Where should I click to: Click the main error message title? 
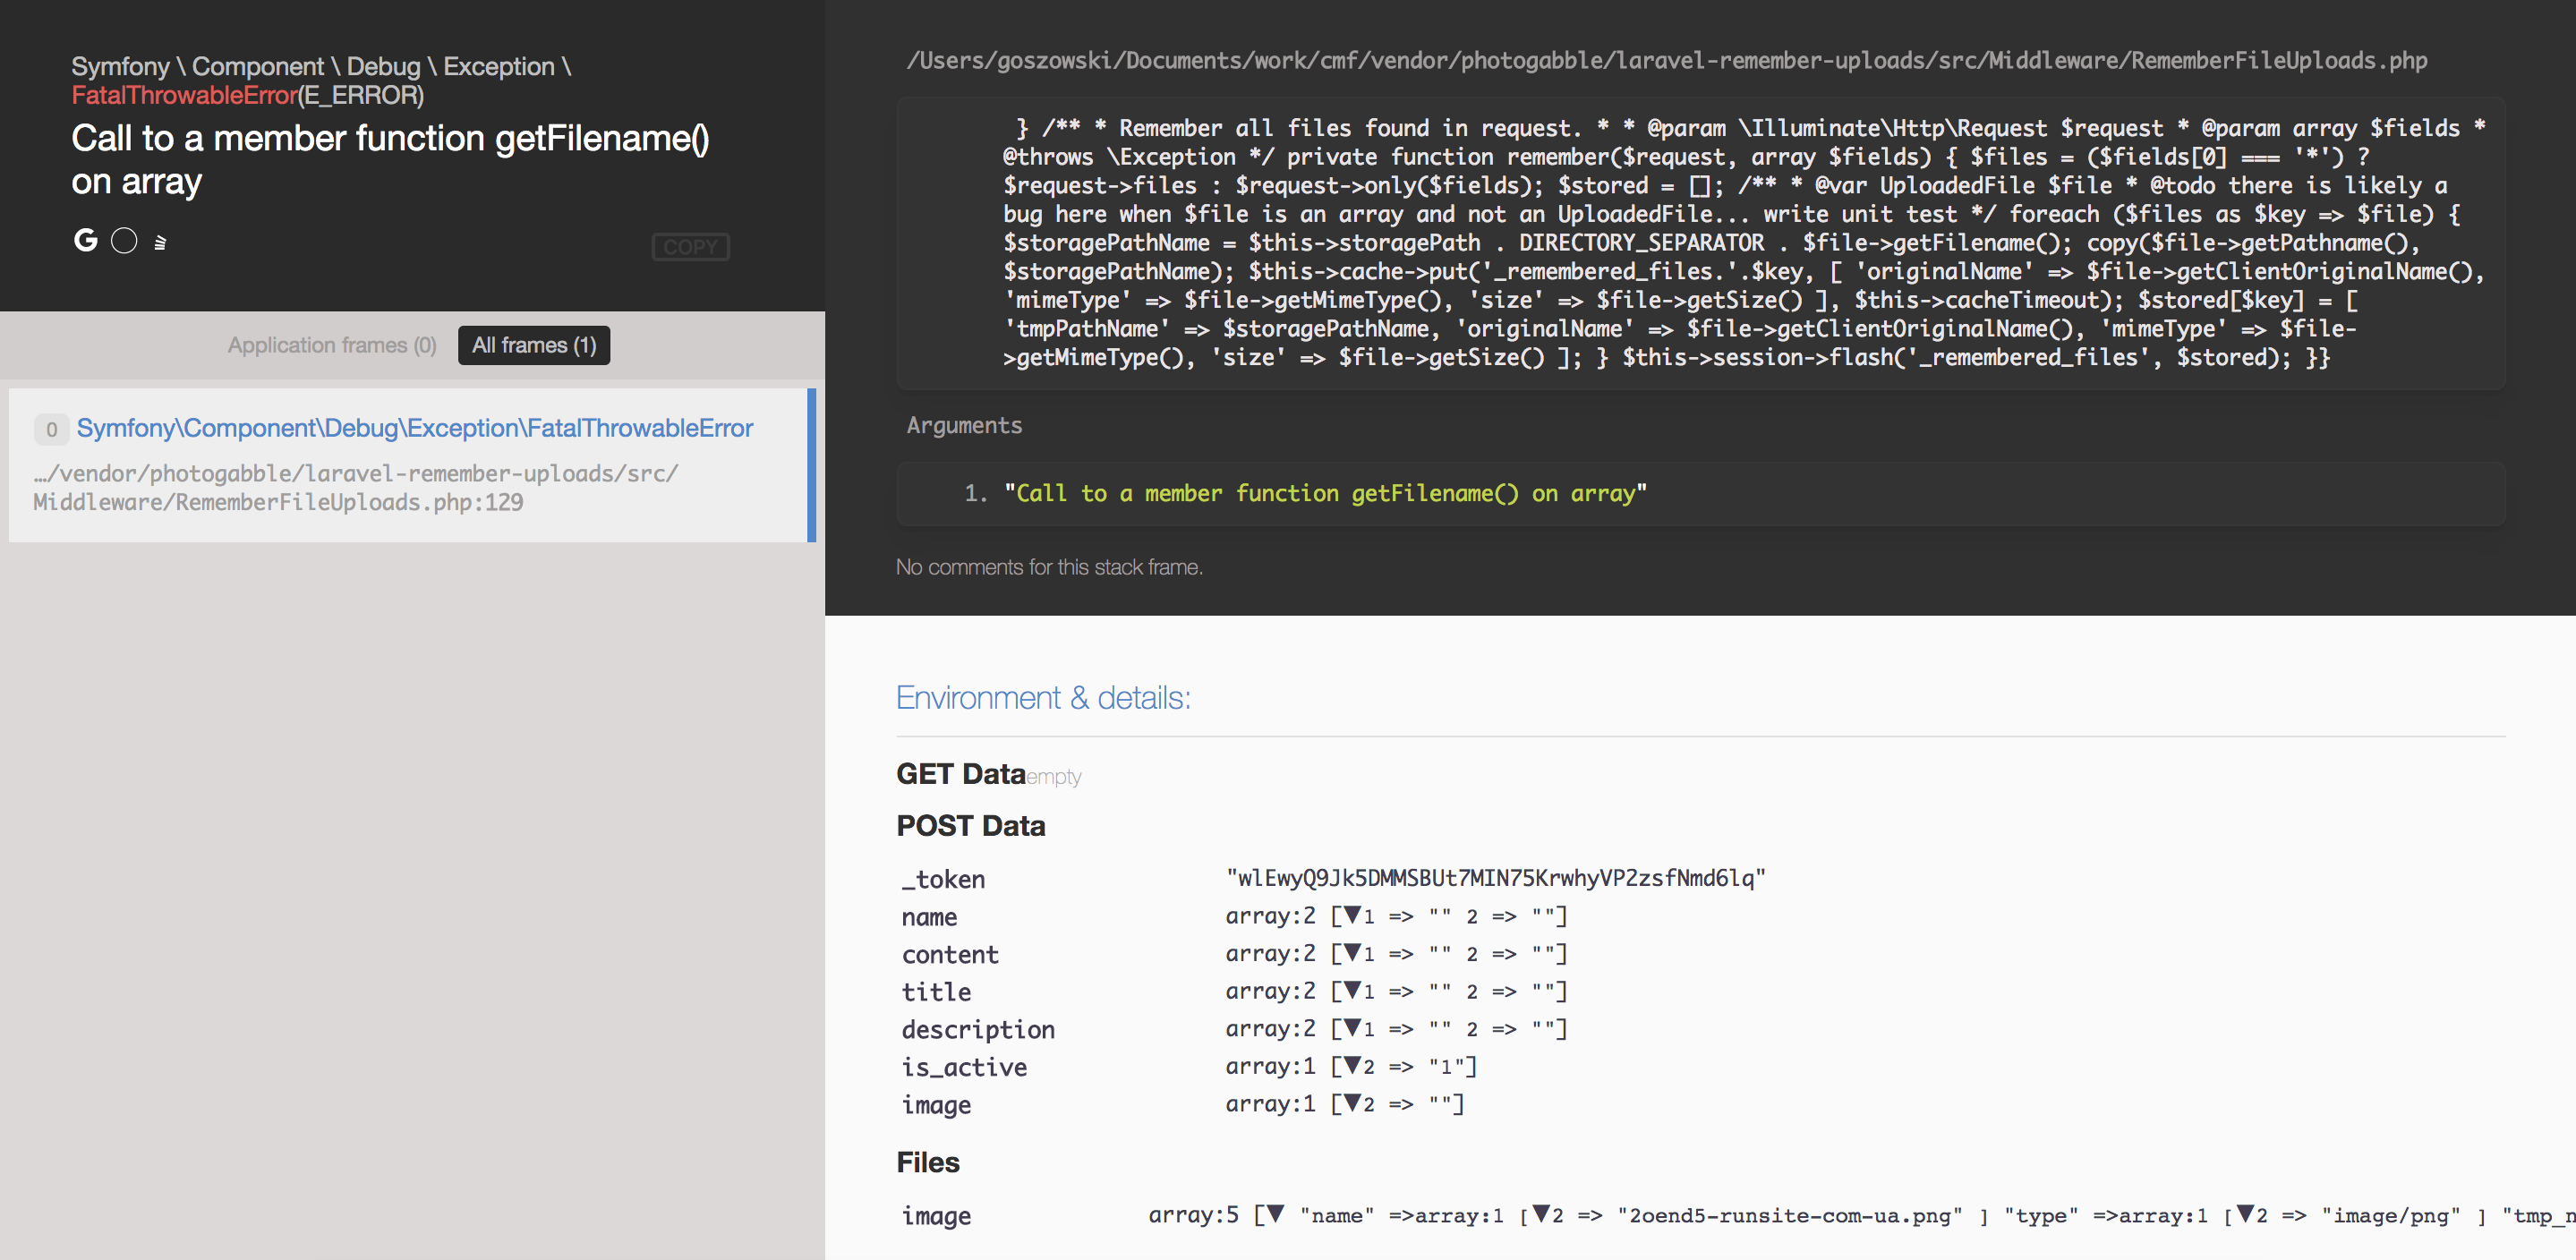390,160
